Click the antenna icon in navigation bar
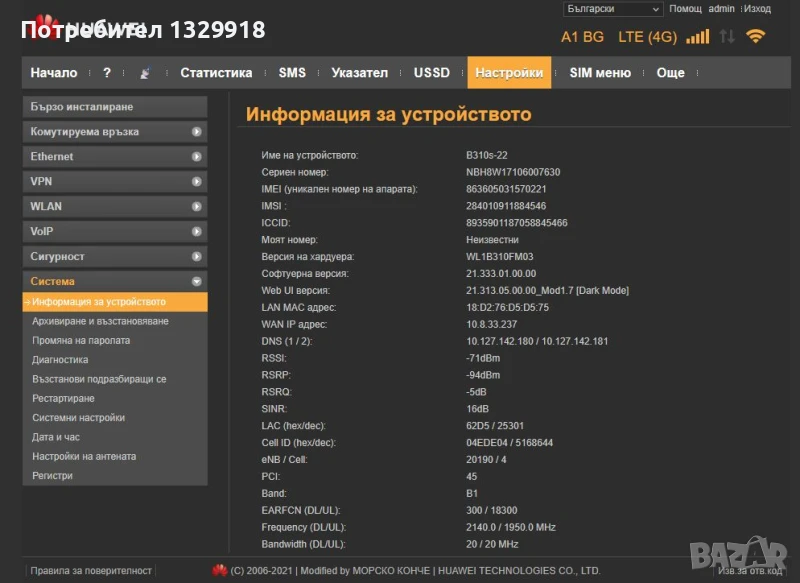Screen dimensions: 800x583 click(146, 73)
